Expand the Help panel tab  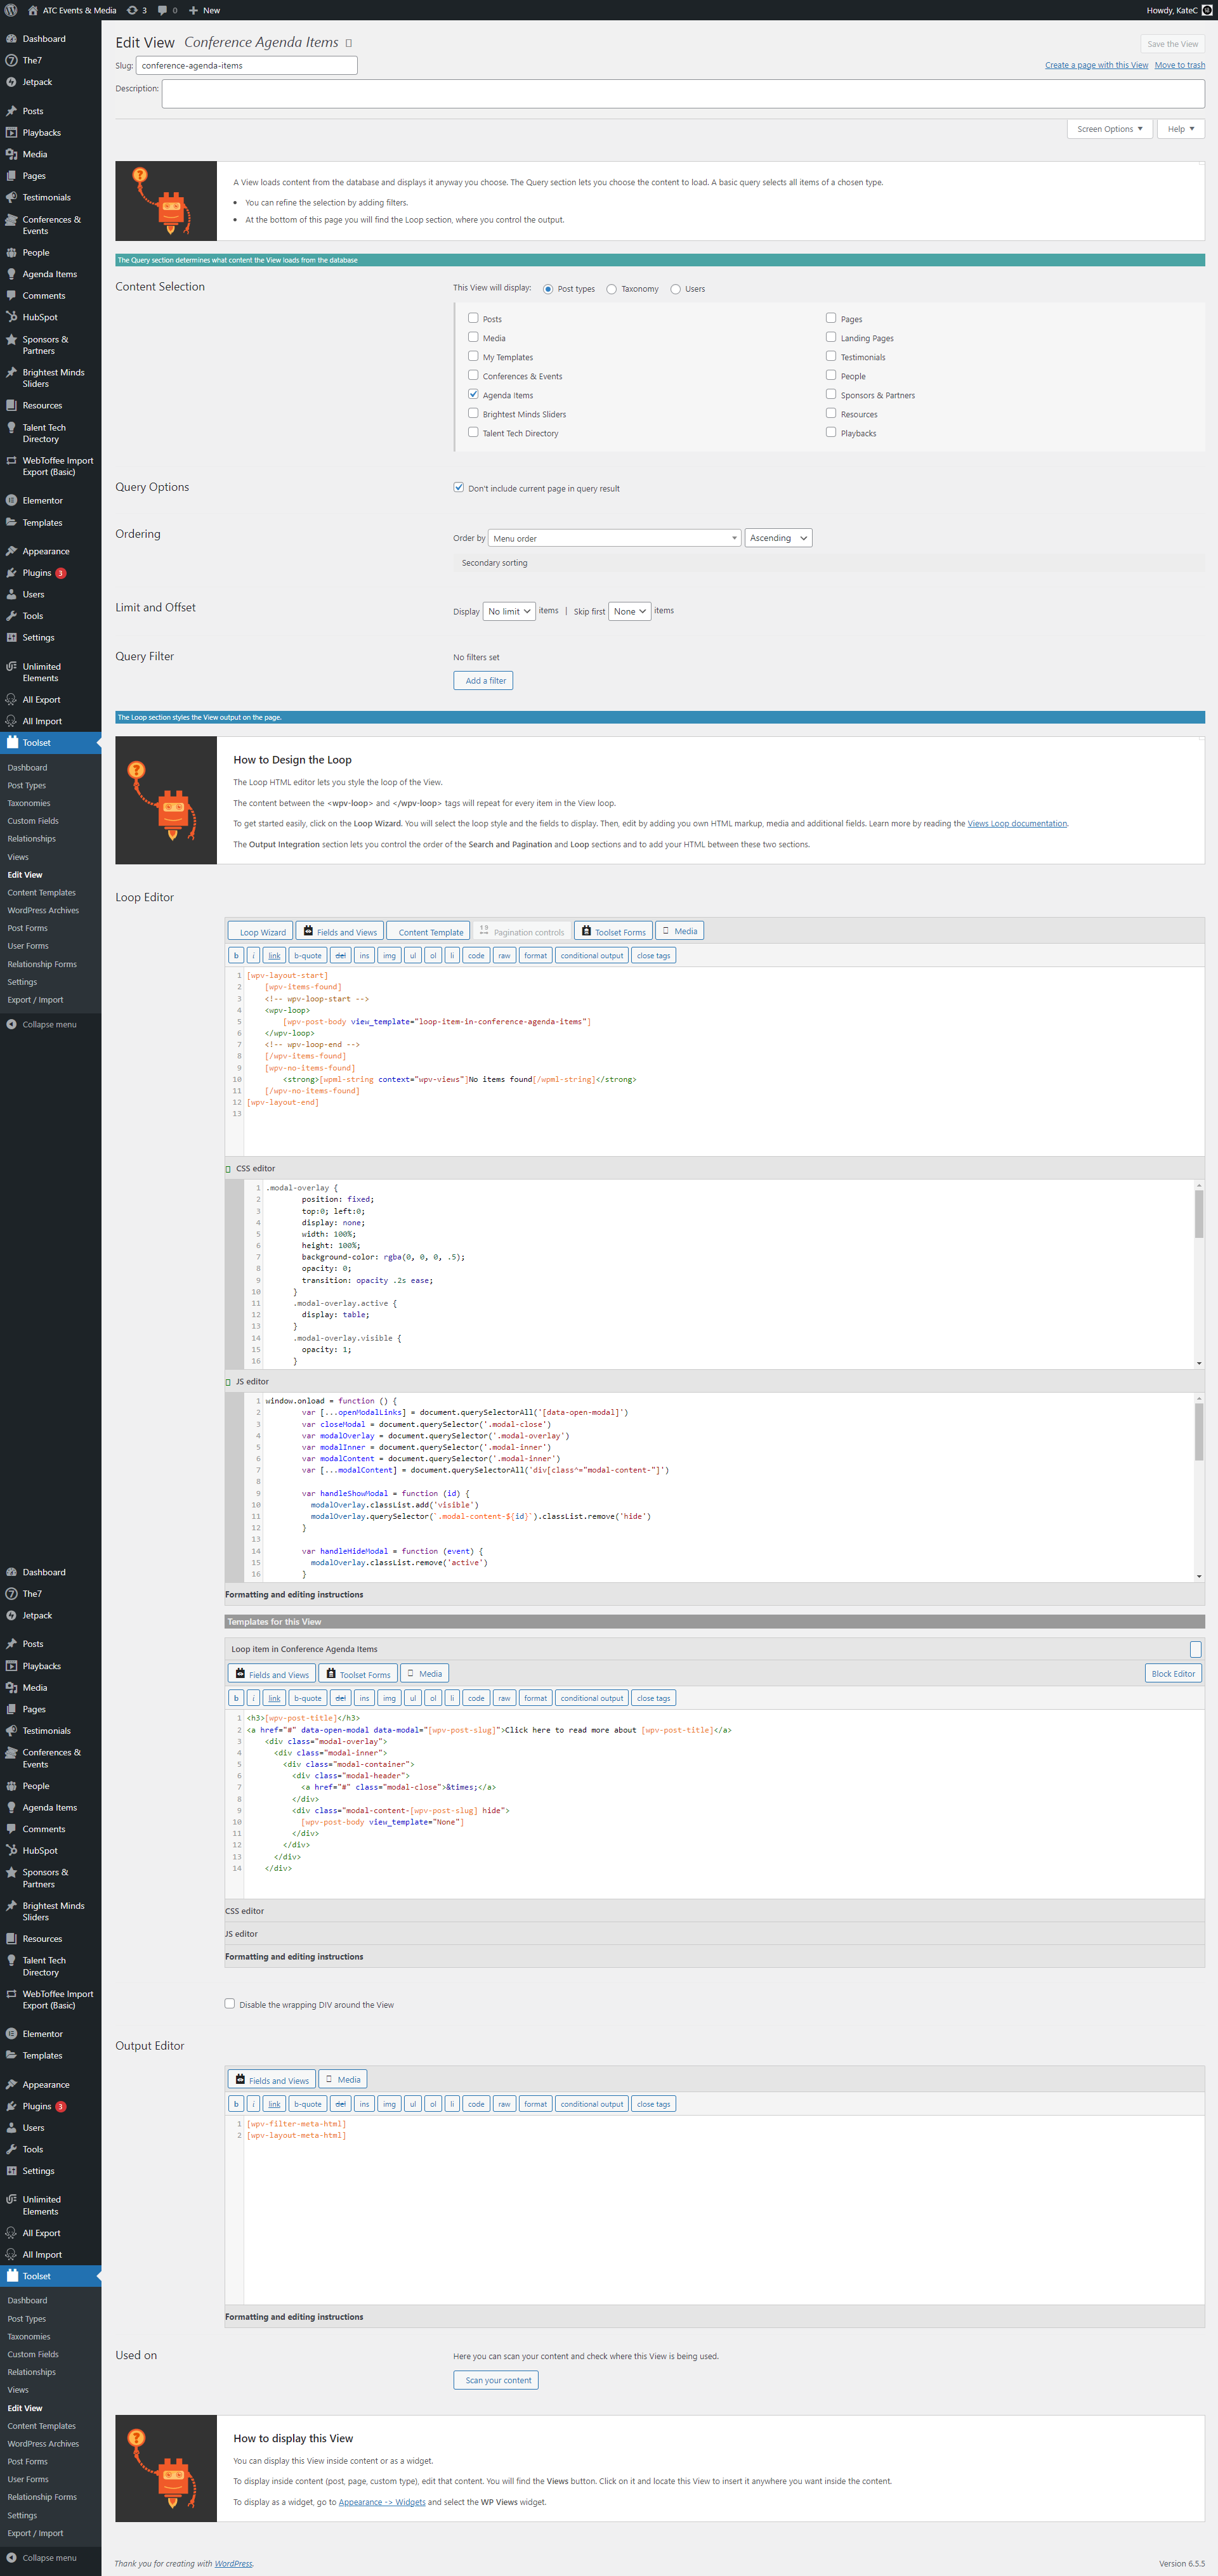tap(1181, 129)
